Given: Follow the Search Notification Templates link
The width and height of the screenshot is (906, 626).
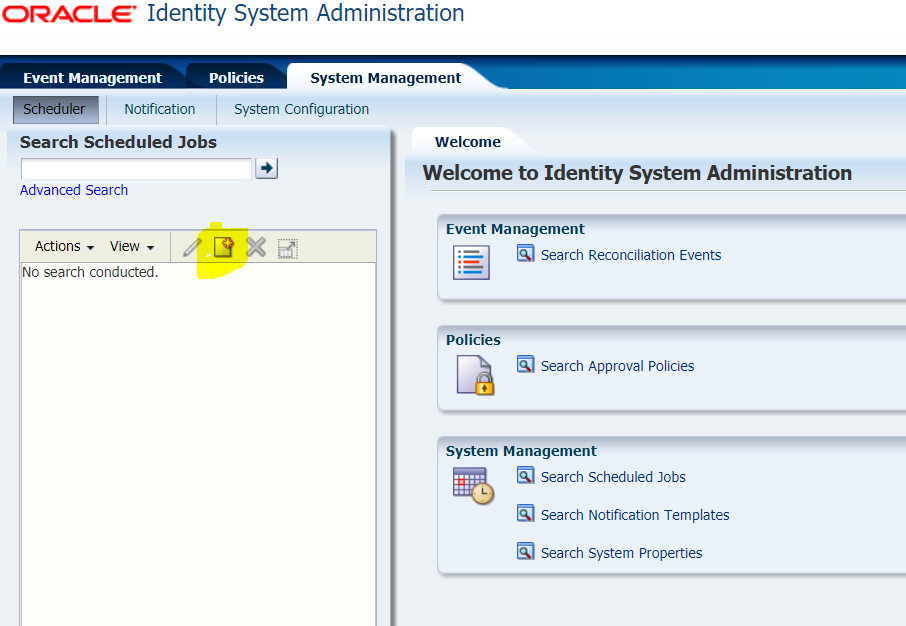Looking at the screenshot, I should pos(634,514).
